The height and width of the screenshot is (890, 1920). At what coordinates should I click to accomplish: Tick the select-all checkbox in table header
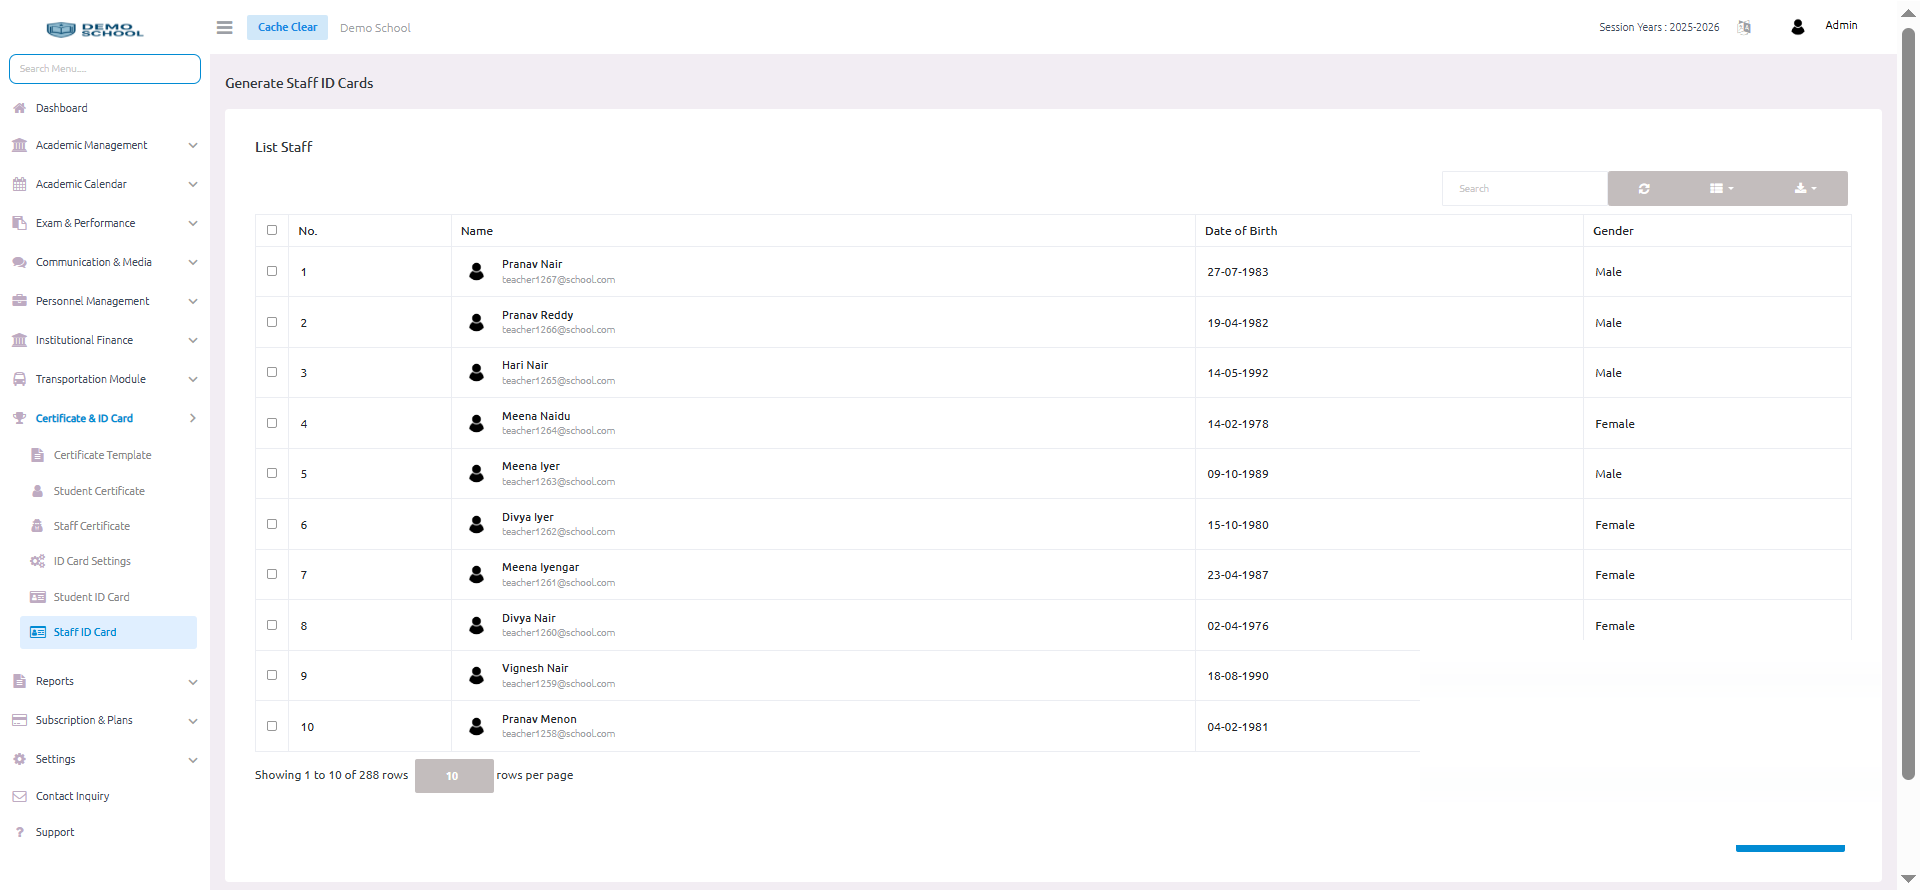(272, 230)
